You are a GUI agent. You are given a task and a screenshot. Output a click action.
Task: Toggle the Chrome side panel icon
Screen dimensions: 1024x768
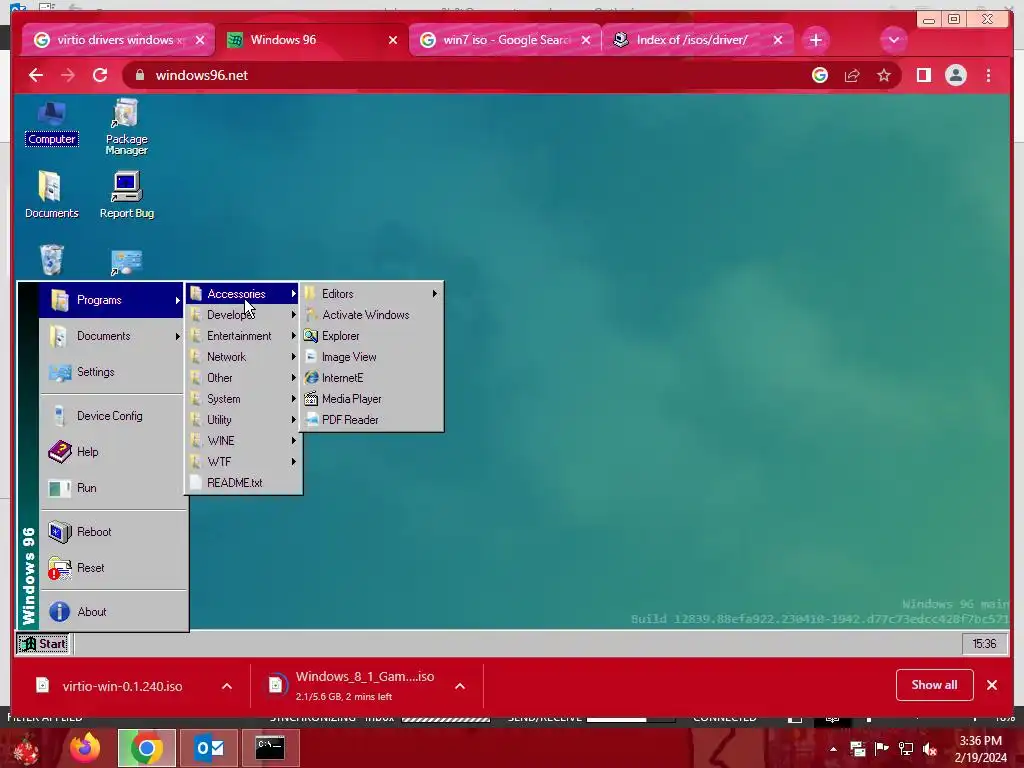coord(923,75)
